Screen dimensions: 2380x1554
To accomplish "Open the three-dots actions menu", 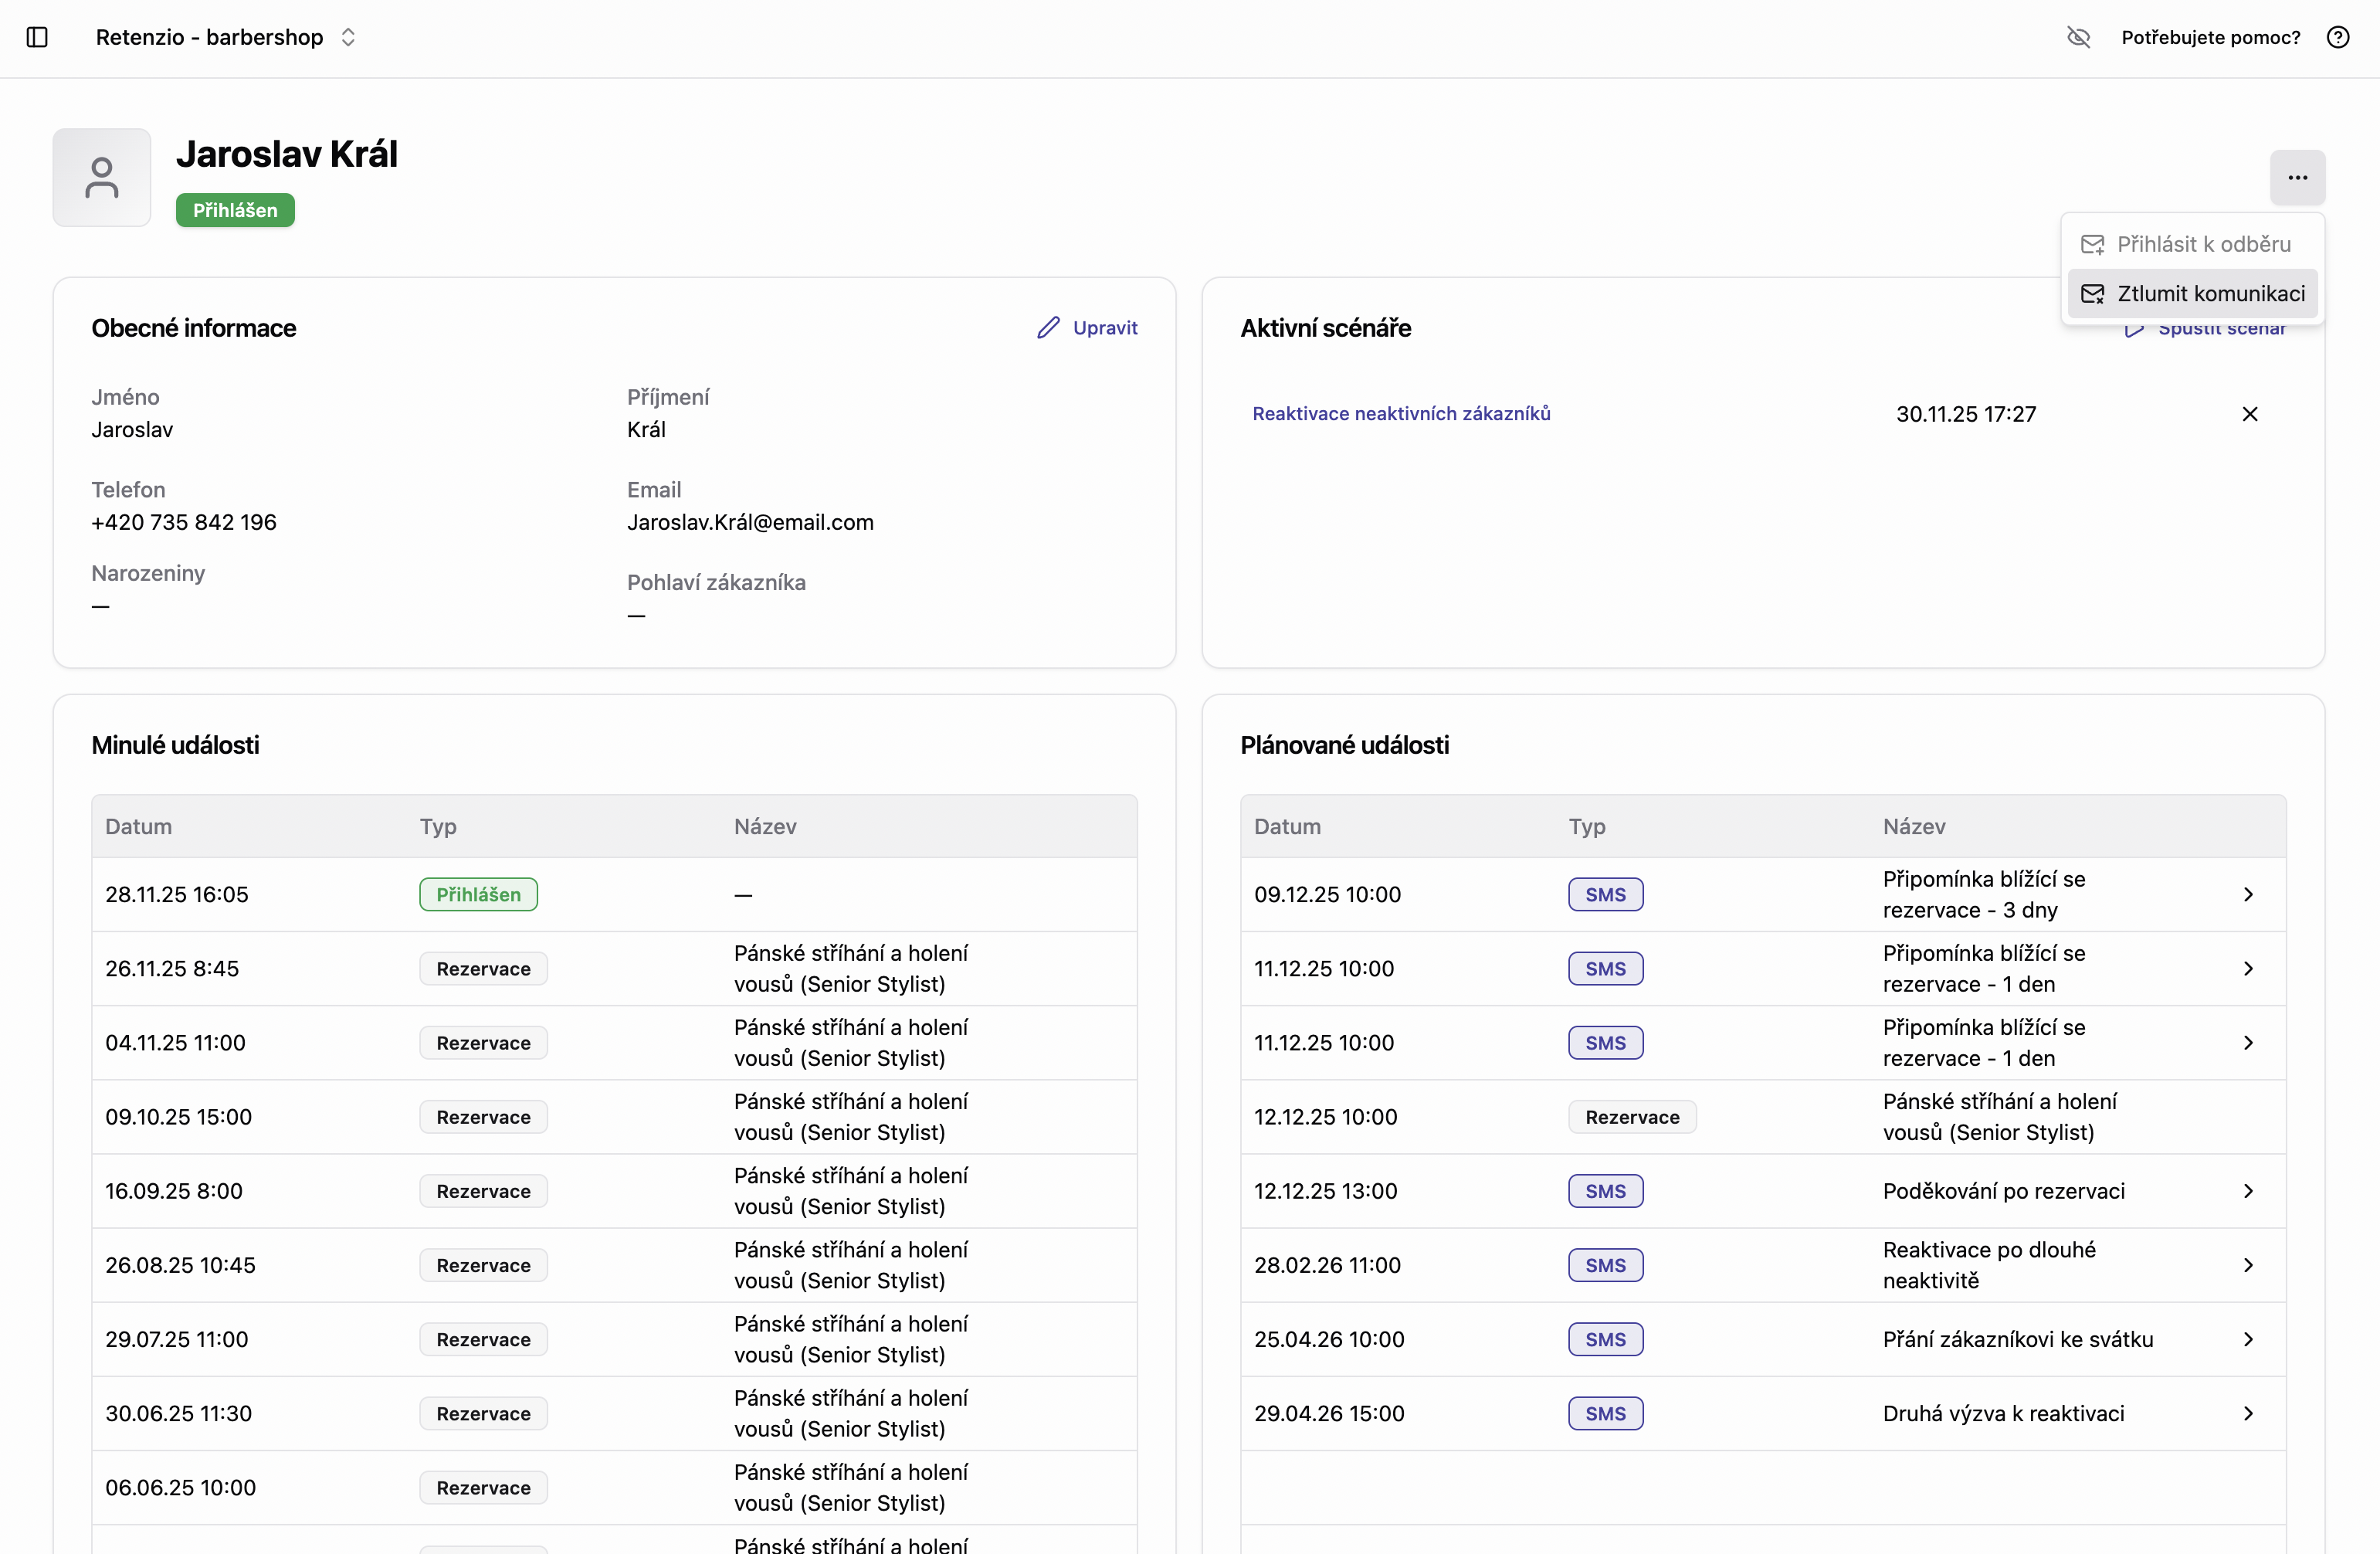I will click(x=2297, y=177).
